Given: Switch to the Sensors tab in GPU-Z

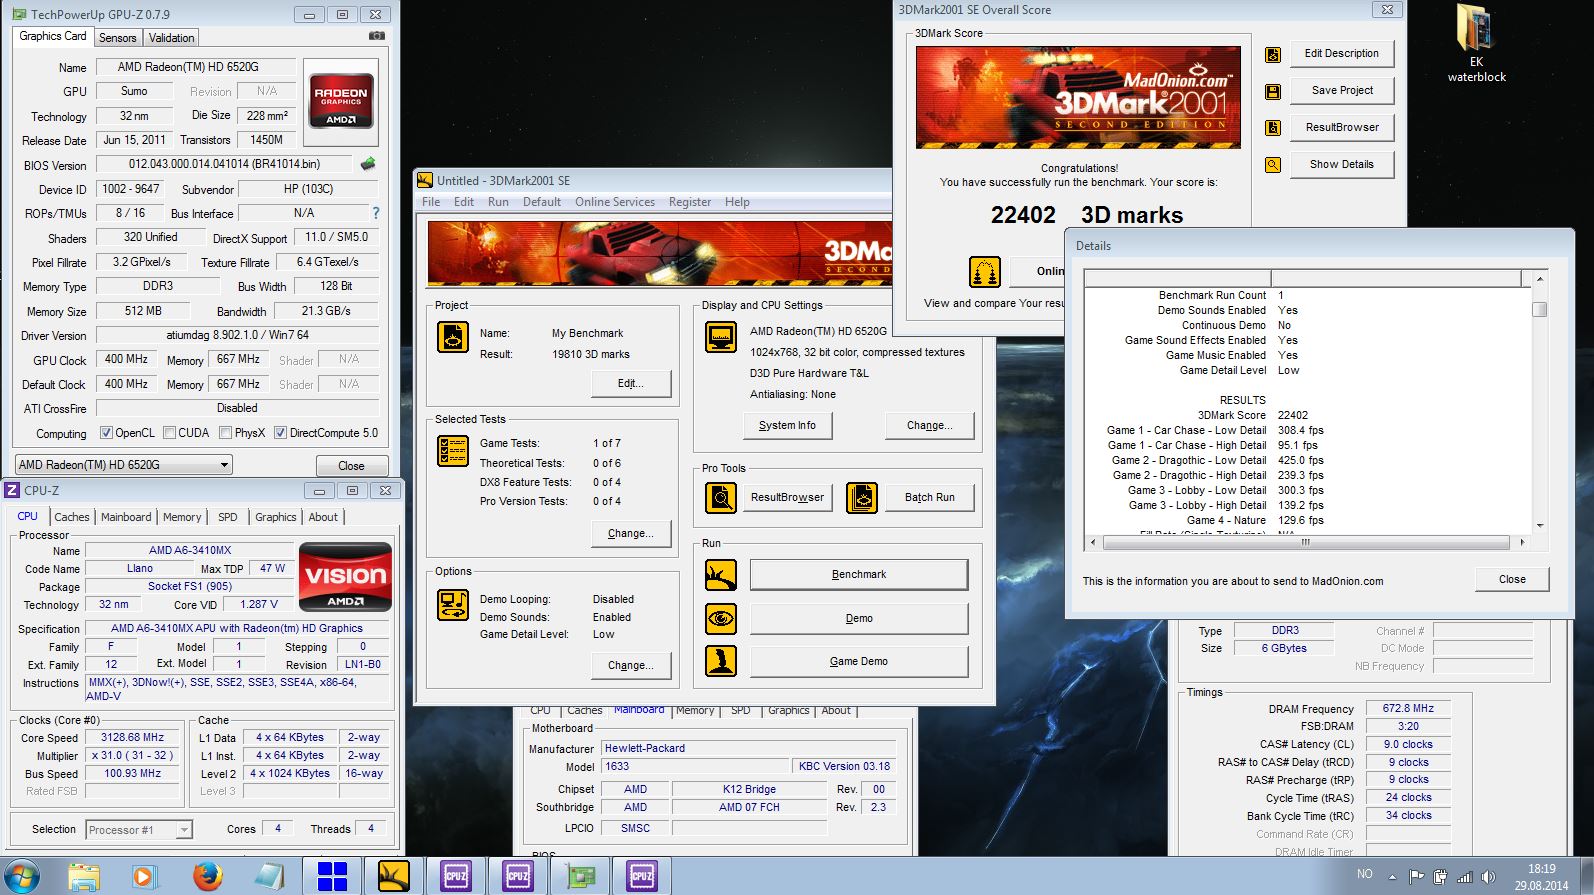Looking at the screenshot, I should (117, 38).
